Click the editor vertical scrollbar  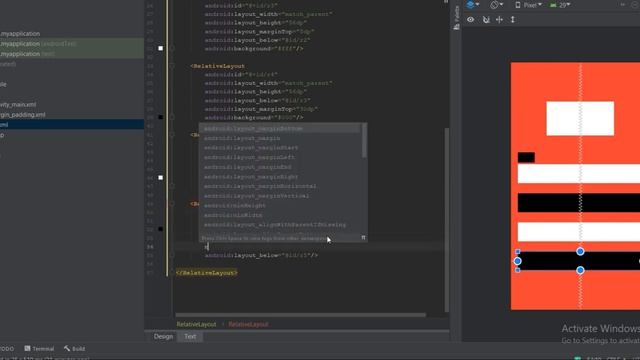[x=447, y=220]
